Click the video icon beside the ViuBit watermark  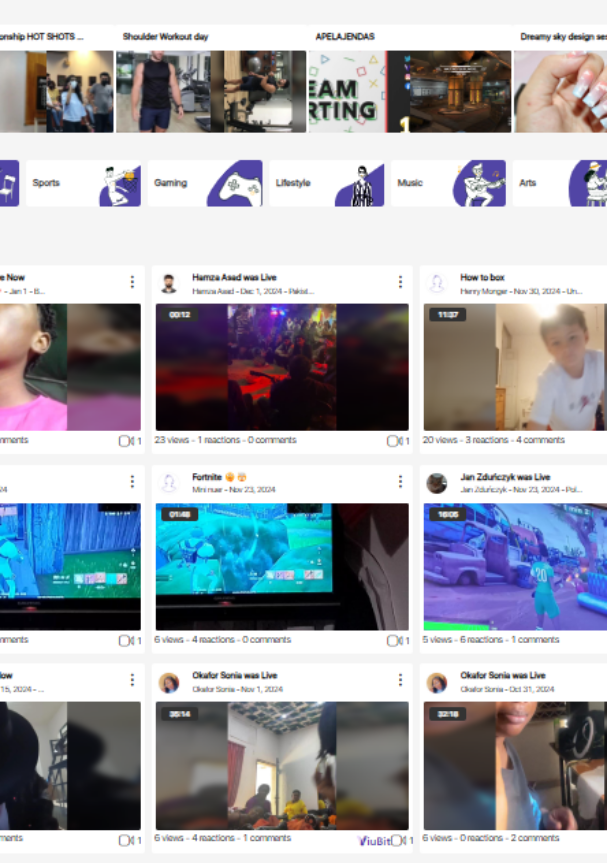click(398, 840)
